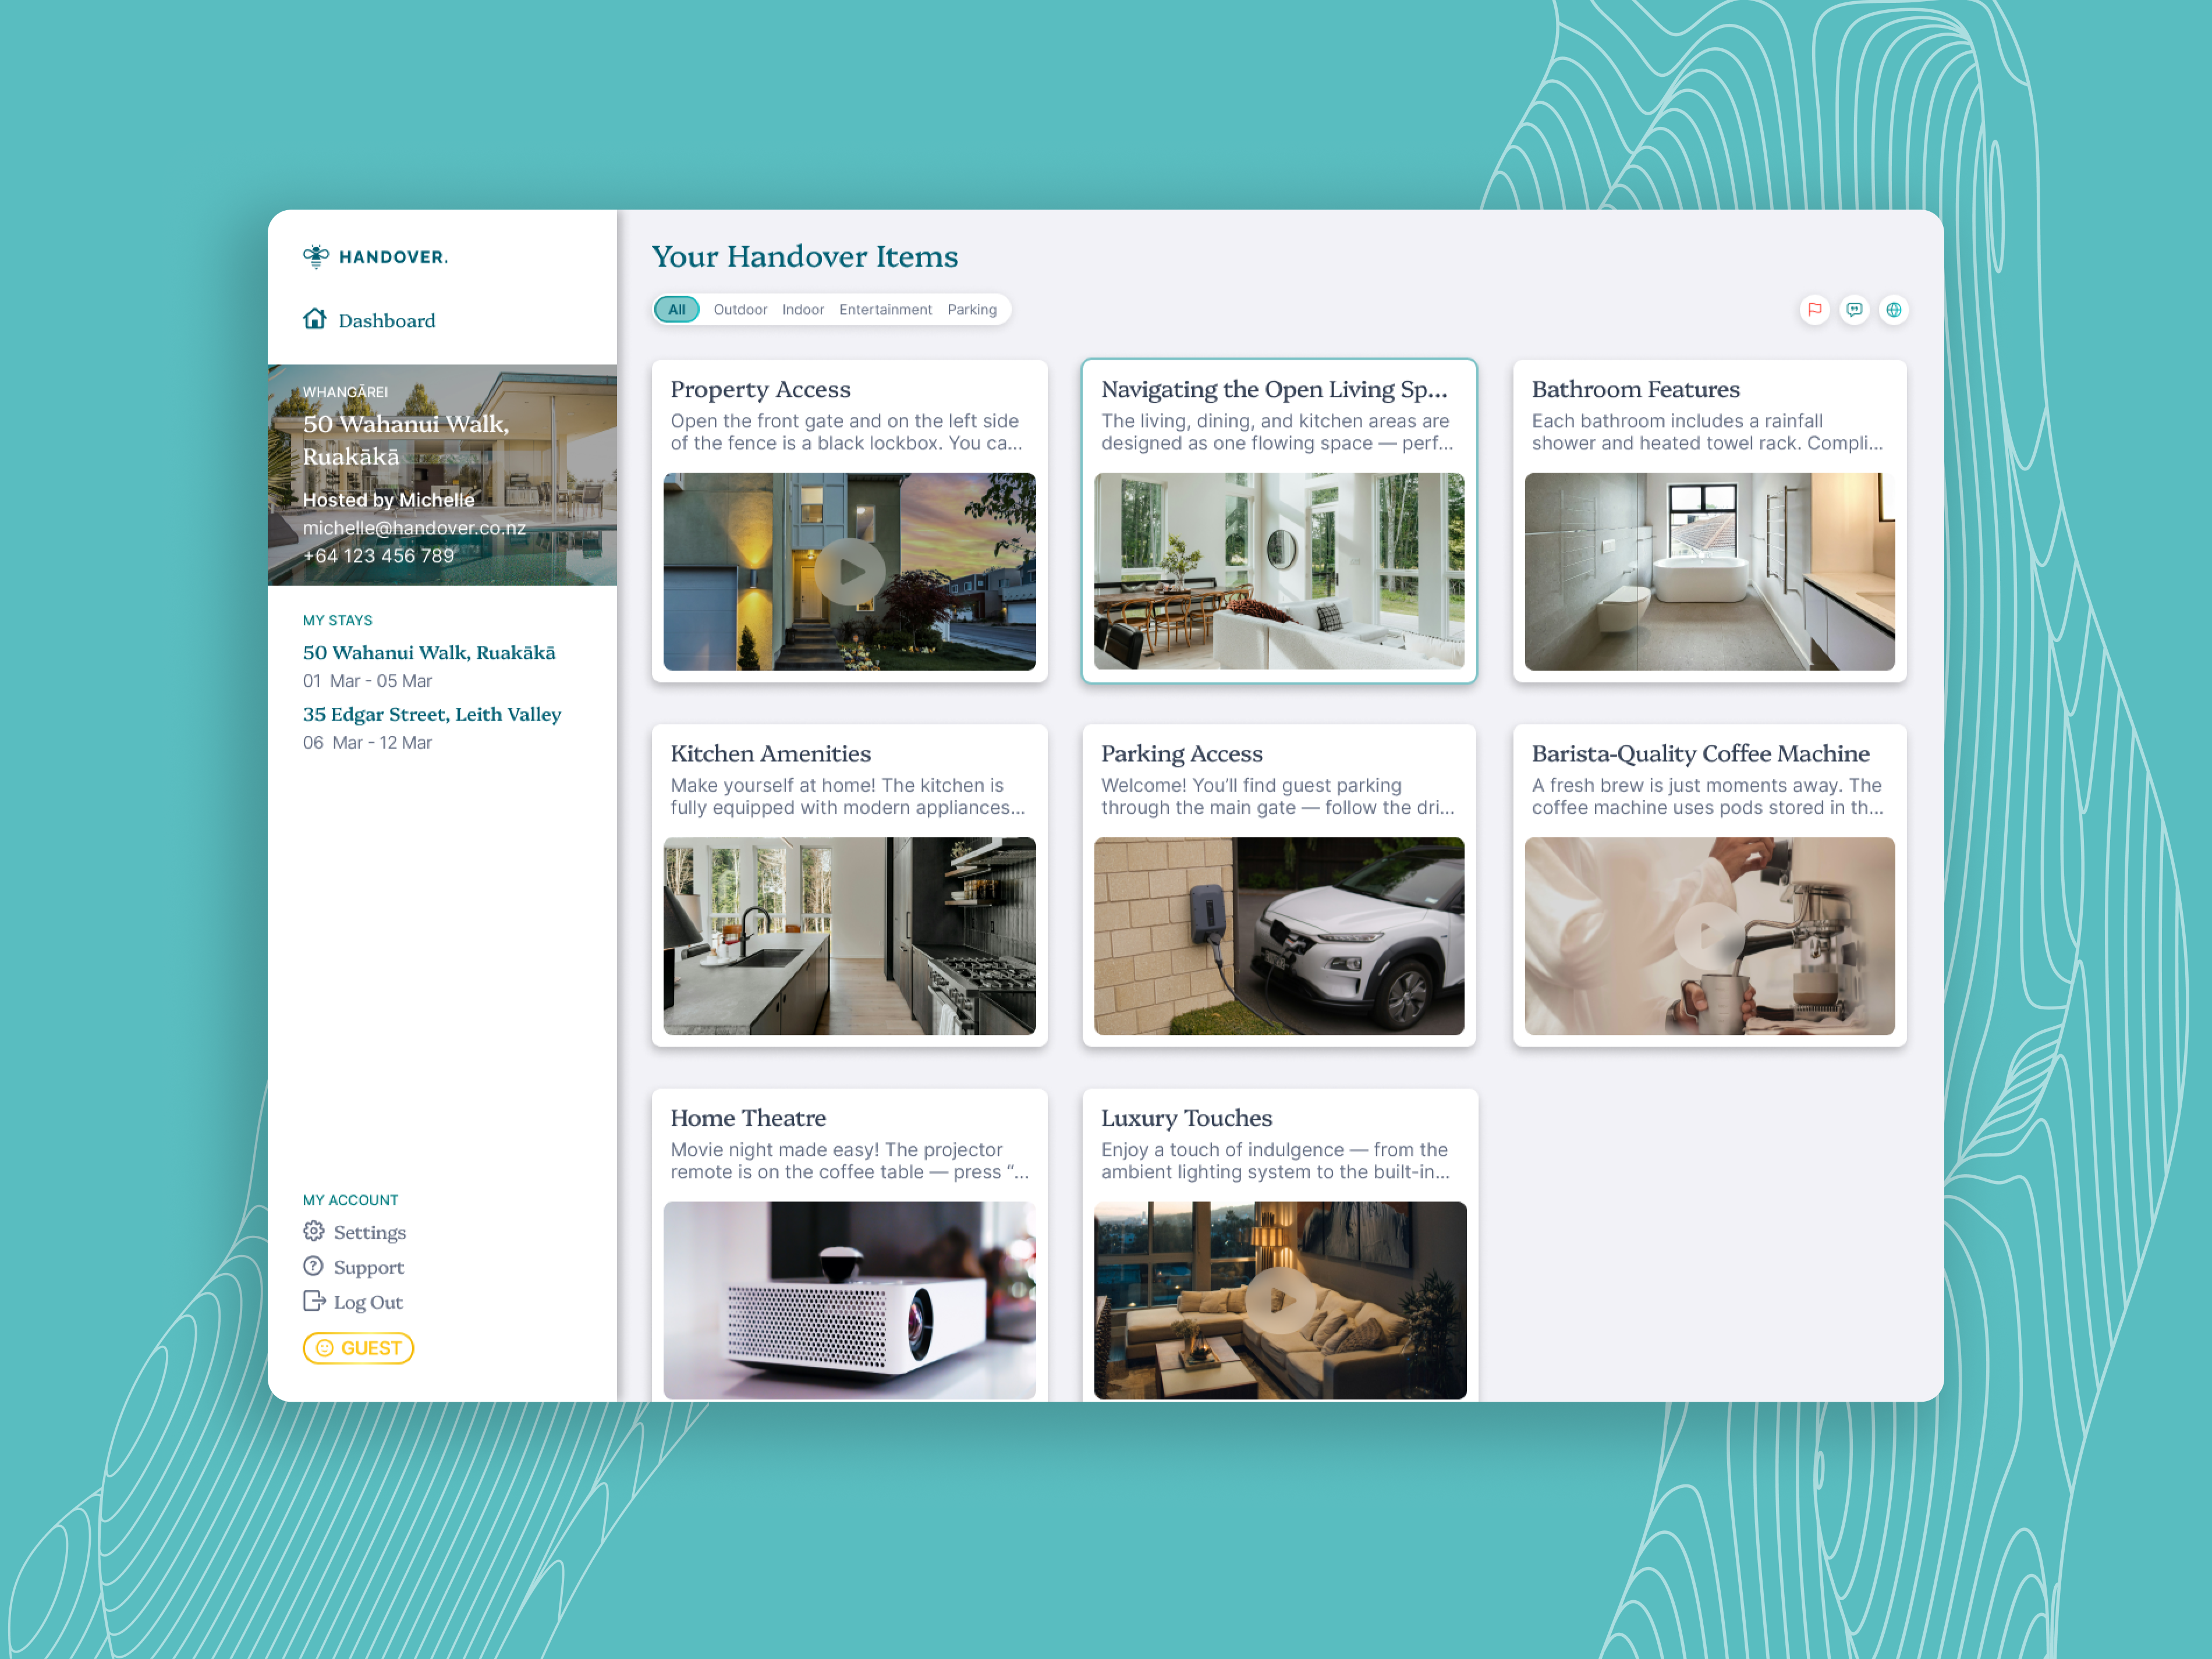The height and width of the screenshot is (1659, 2212).
Task: Click the red flag report icon
Action: click(1814, 310)
